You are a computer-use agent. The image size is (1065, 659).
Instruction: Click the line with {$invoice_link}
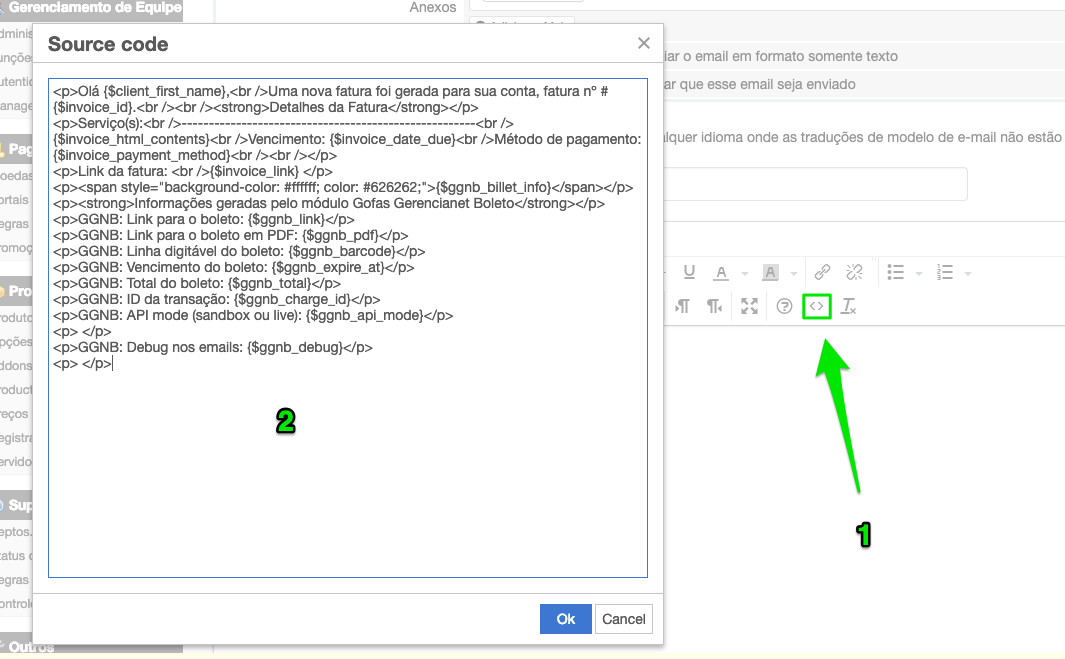(193, 171)
